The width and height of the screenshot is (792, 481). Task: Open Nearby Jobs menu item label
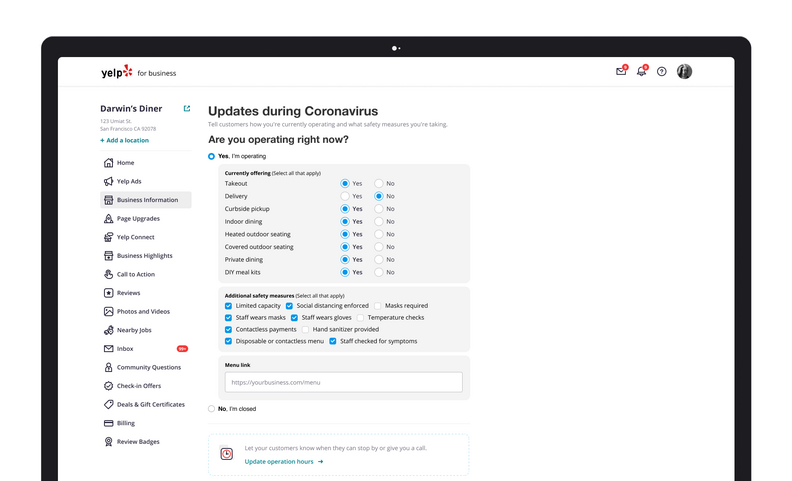point(134,330)
